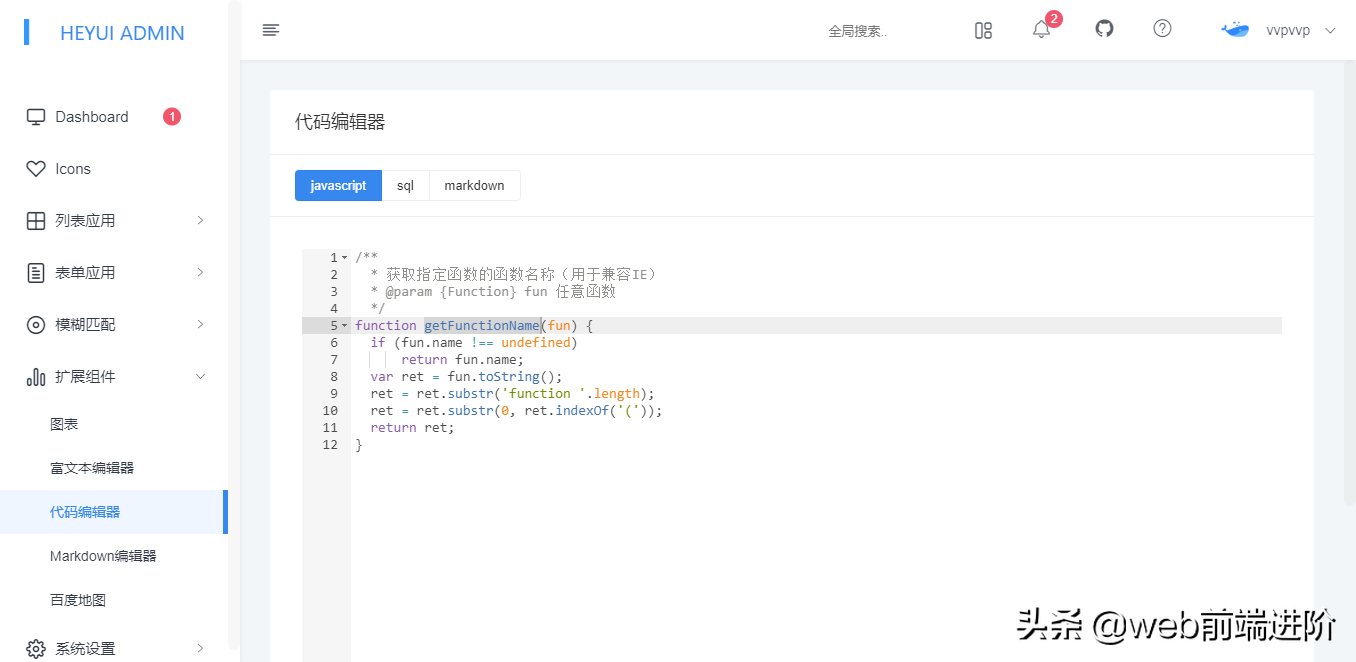Click the document icon beside 表单应用
The image size is (1356, 662).
(36, 273)
